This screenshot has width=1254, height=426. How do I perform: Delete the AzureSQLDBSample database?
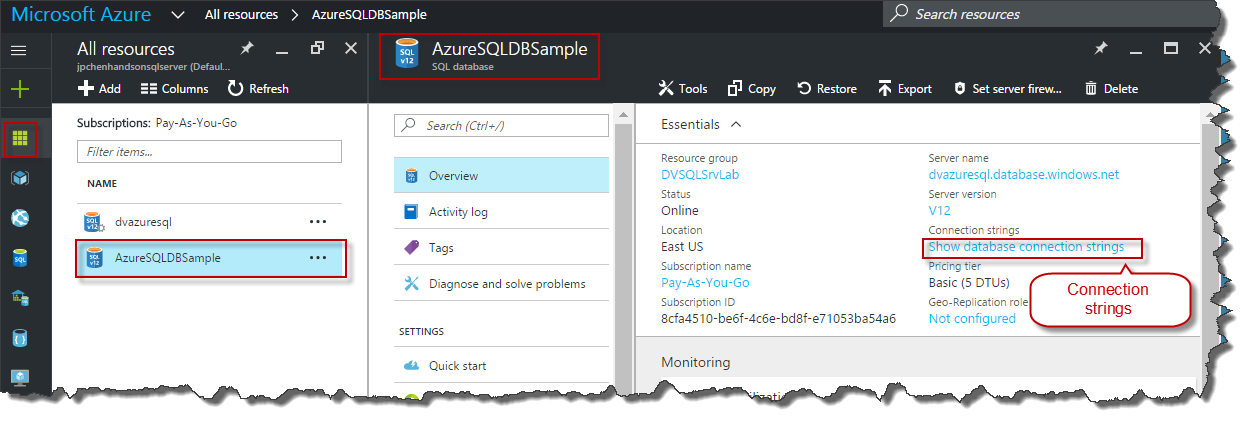1111,88
